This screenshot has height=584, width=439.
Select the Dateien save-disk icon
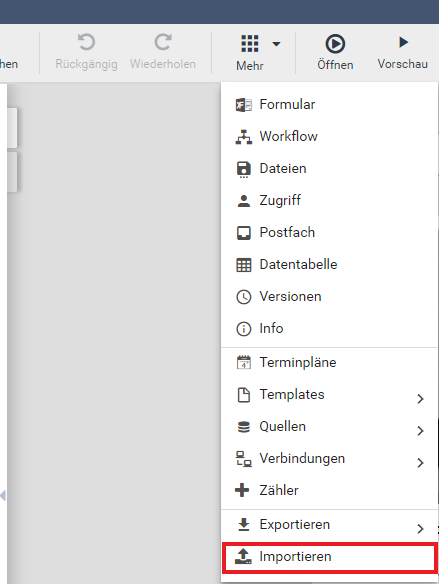tap(244, 169)
